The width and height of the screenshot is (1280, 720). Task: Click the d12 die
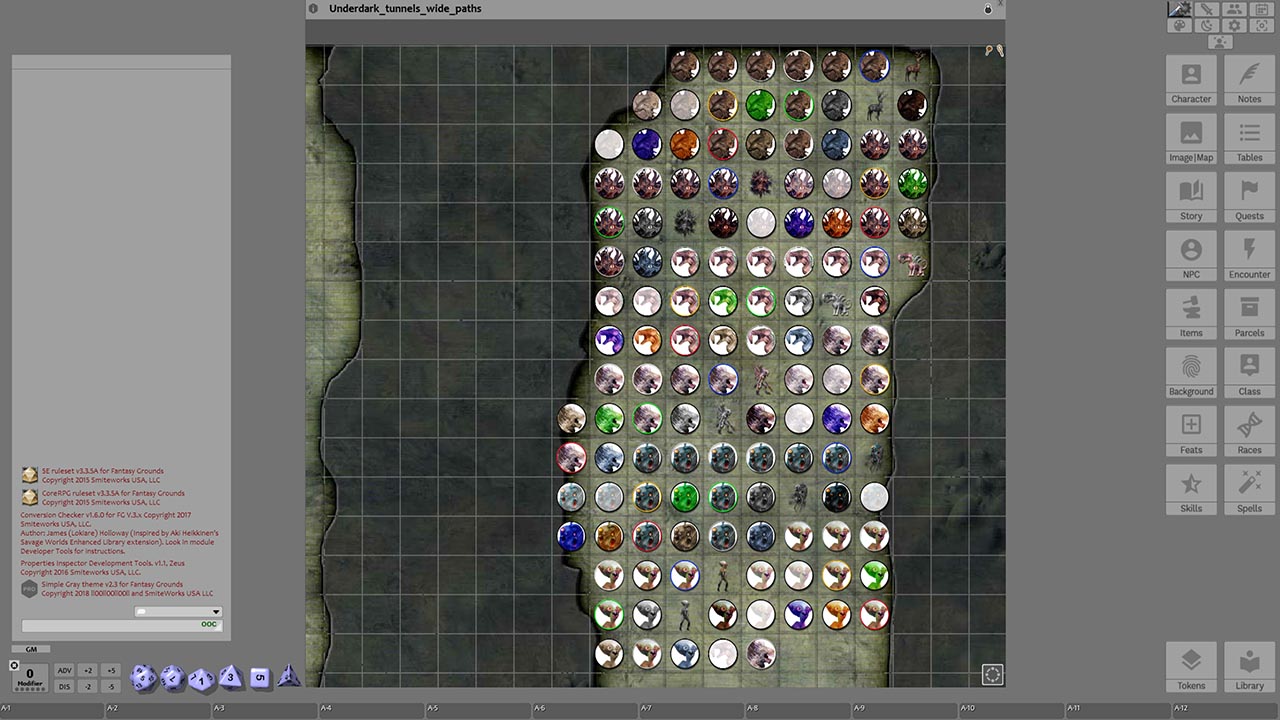pyautogui.click(x=173, y=678)
